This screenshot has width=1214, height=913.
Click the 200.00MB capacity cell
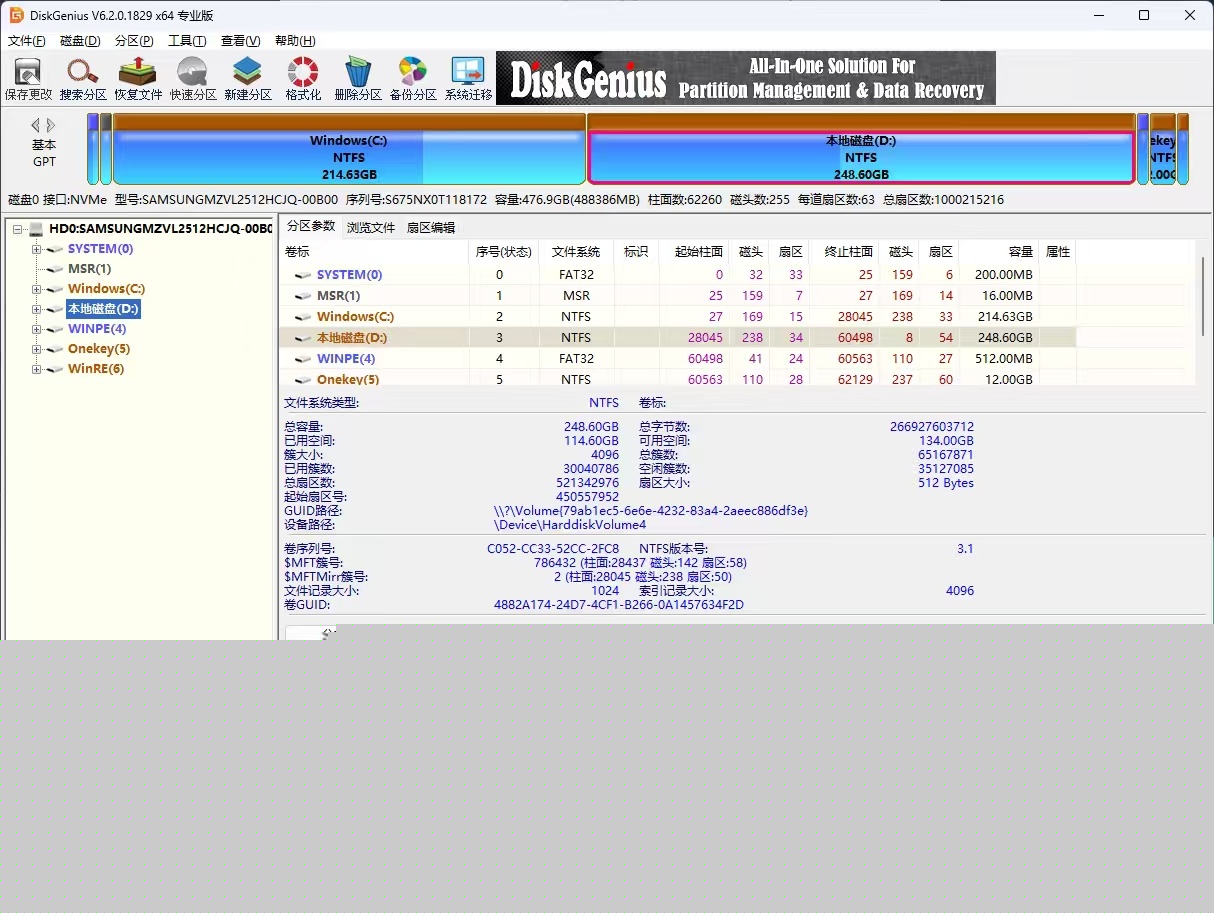point(1003,274)
